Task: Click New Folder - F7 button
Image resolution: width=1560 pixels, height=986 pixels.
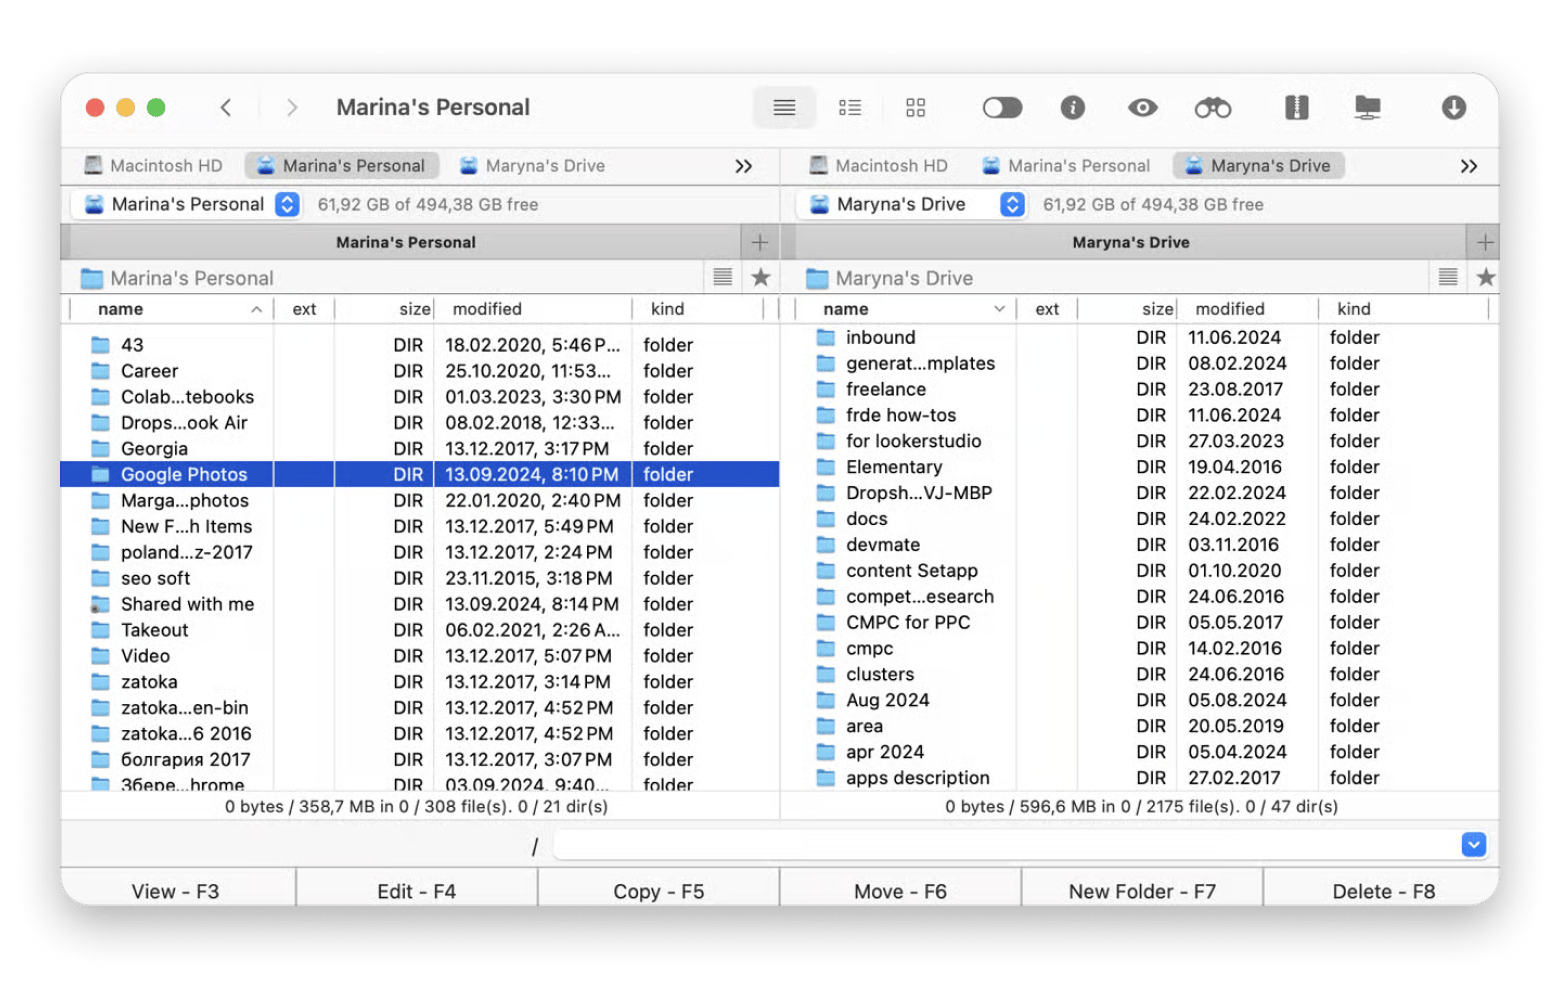Action: click(1142, 891)
